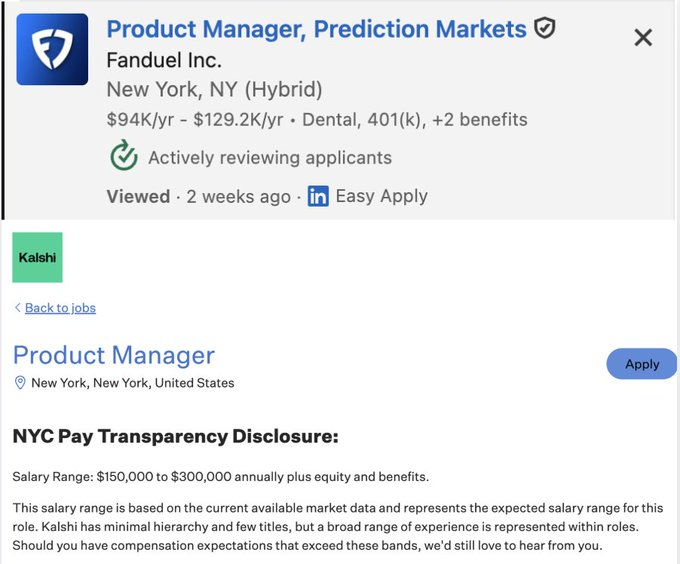Select the Dental, 401(k), +2 benefits text
The width and height of the screenshot is (680, 564).
415,120
